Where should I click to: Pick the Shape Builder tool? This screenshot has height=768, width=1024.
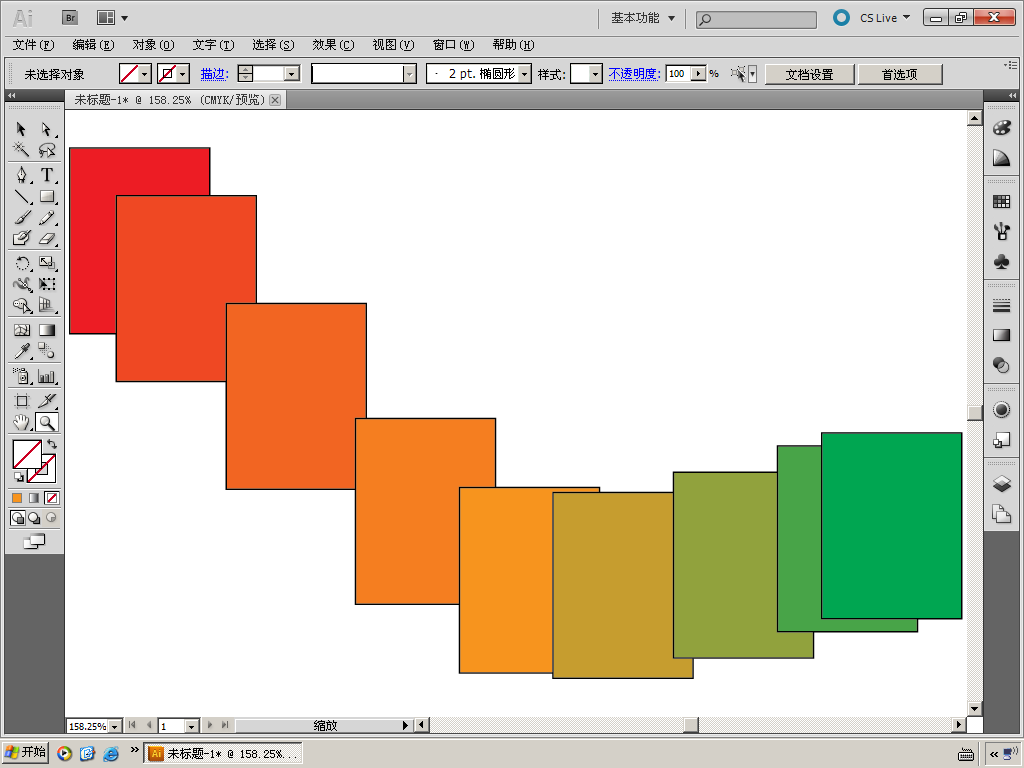(22, 305)
